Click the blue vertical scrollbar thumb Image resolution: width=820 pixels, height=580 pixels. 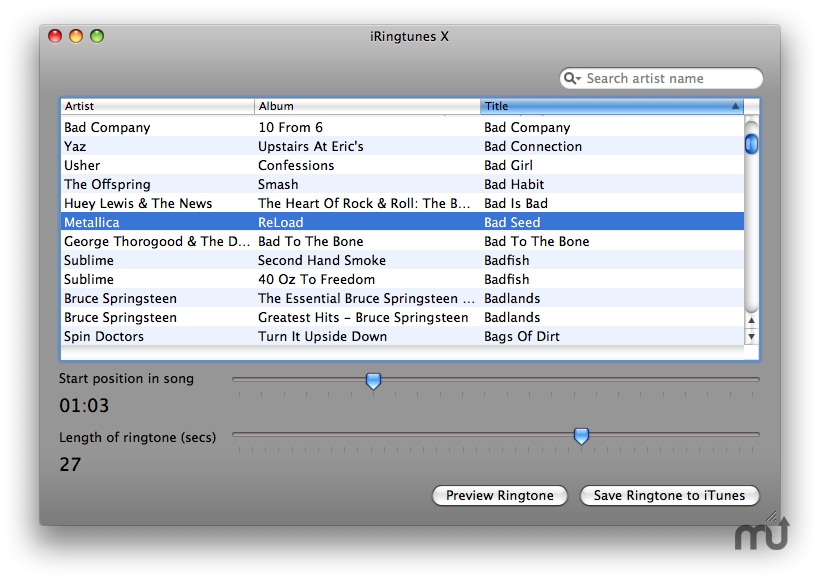(x=752, y=144)
